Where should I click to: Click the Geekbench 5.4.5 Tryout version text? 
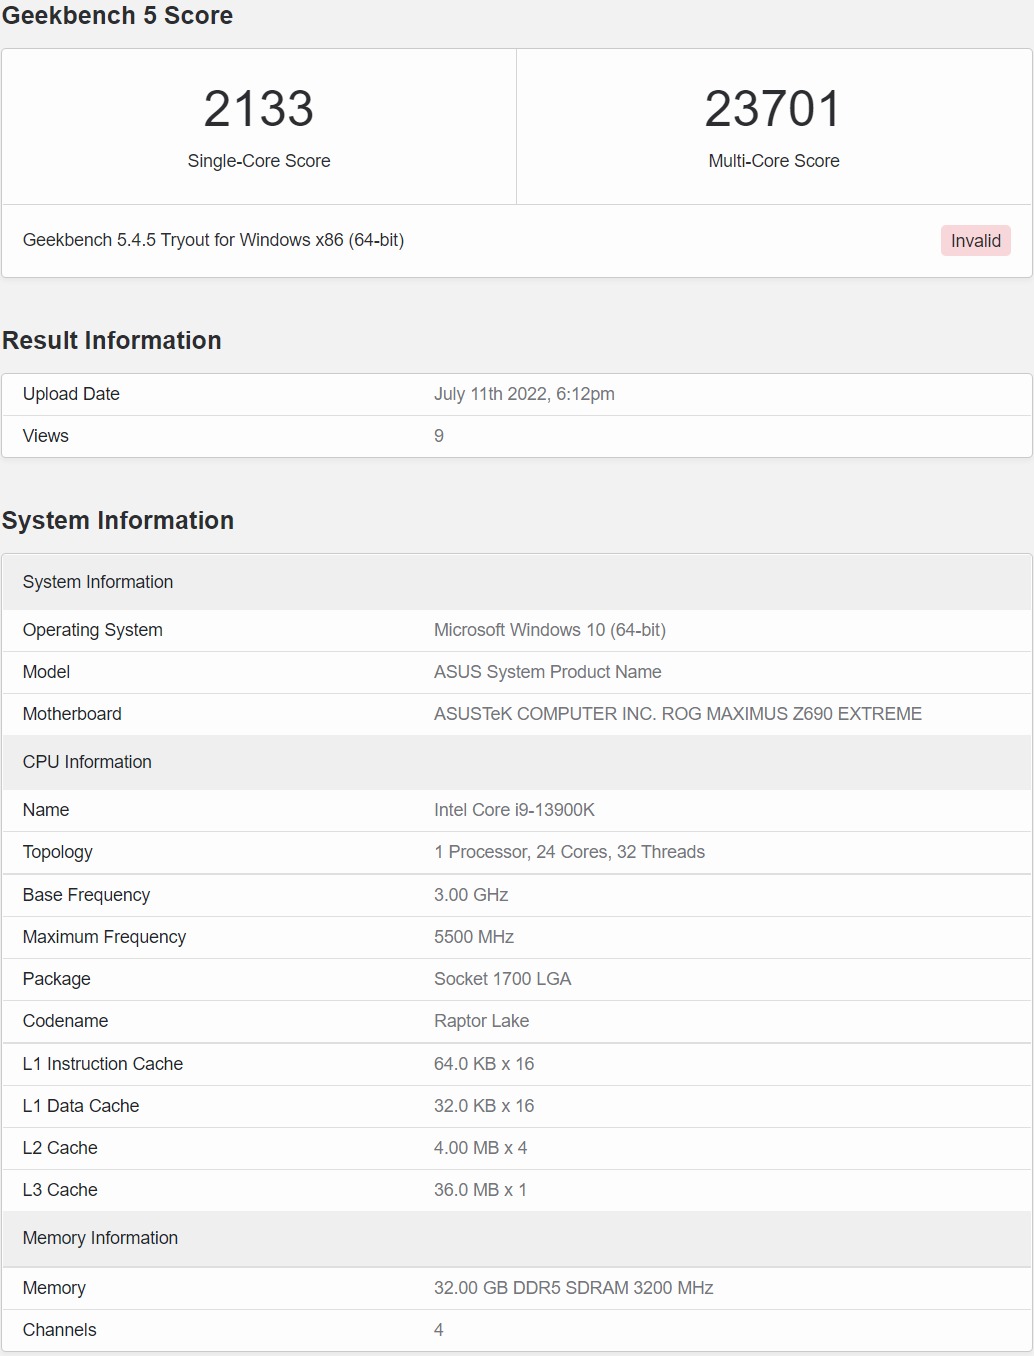pyautogui.click(x=213, y=240)
